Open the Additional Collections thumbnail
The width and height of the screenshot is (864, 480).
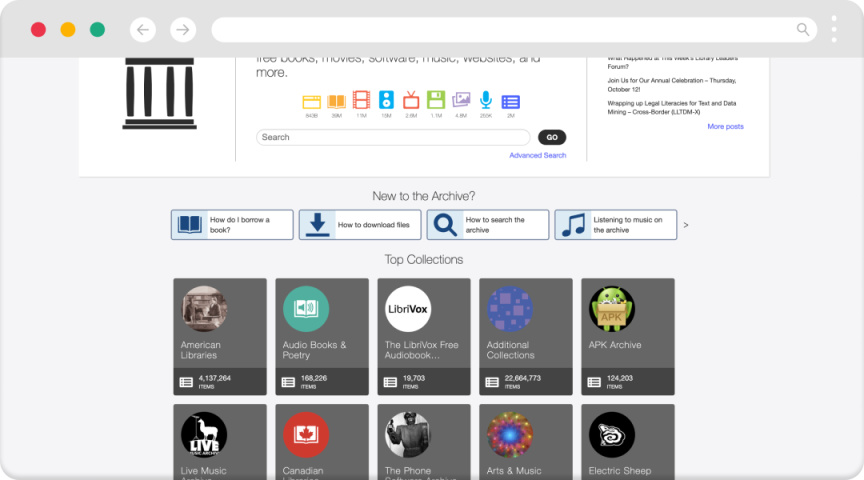click(x=510, y=309)
